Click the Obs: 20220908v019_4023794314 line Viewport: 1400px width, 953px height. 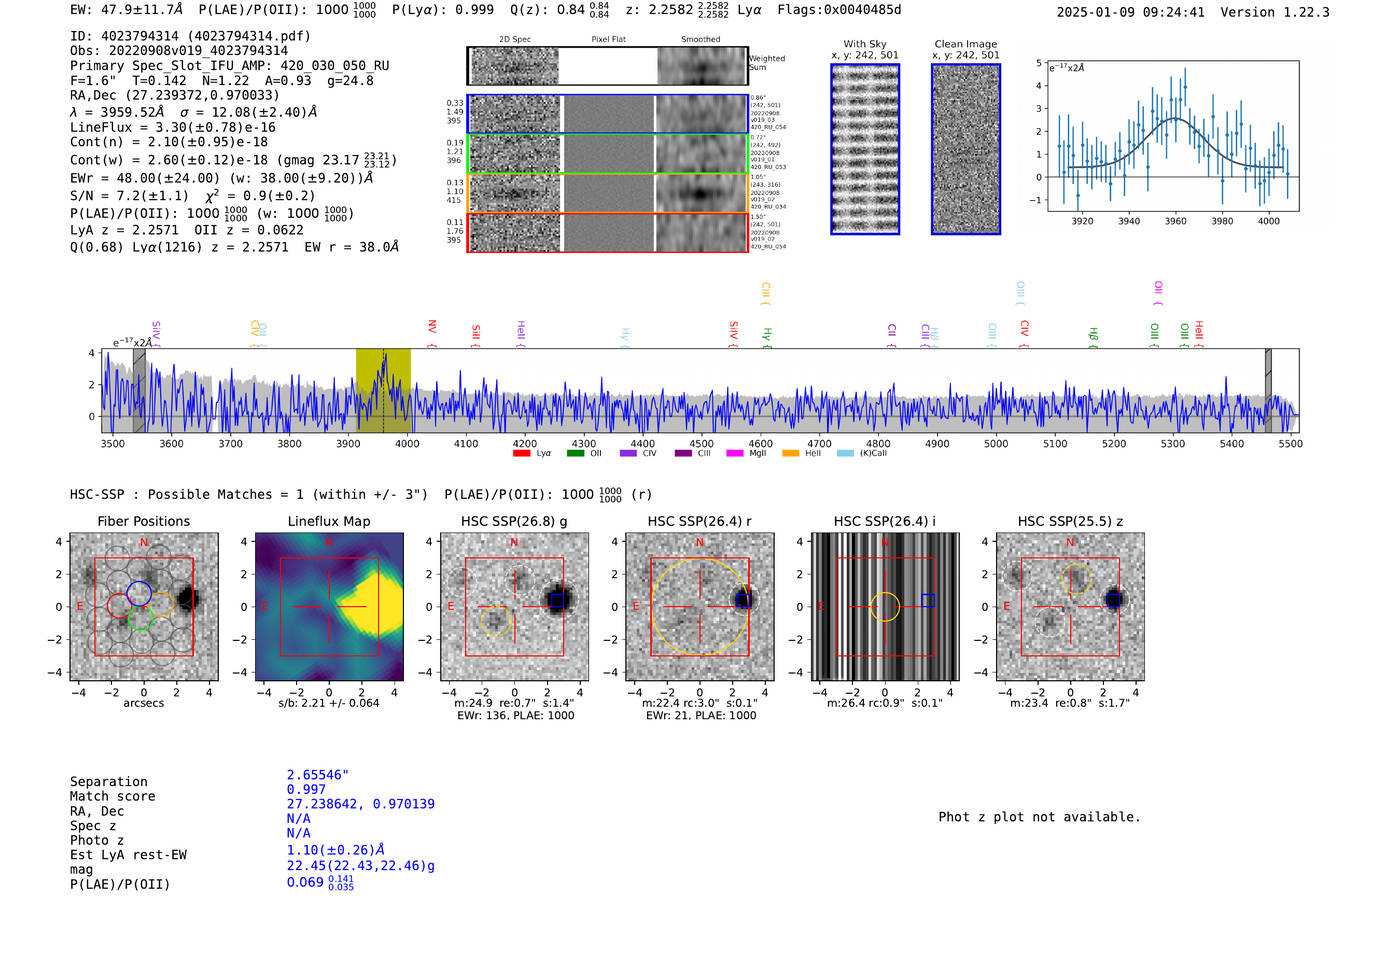coord(179,51)
